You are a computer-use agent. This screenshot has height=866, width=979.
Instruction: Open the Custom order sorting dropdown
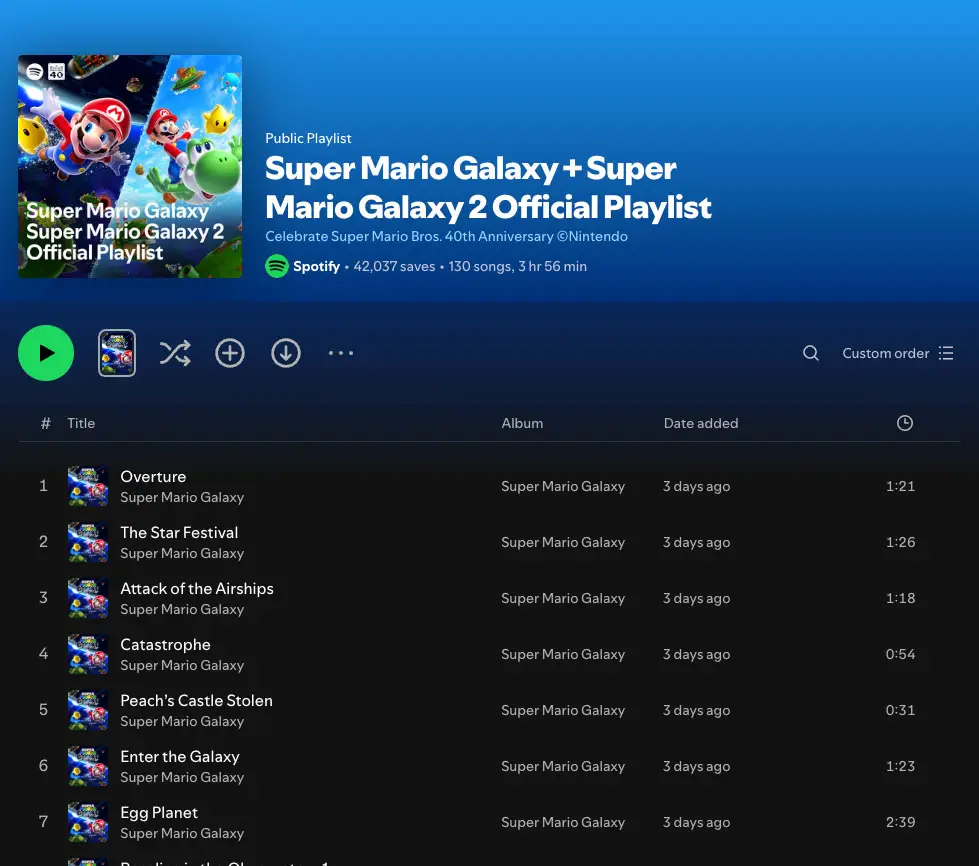[x=886, y=353]
